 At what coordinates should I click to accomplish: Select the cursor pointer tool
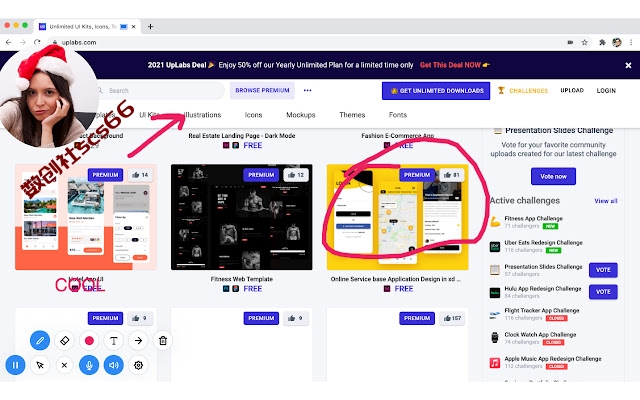[40, 365]
